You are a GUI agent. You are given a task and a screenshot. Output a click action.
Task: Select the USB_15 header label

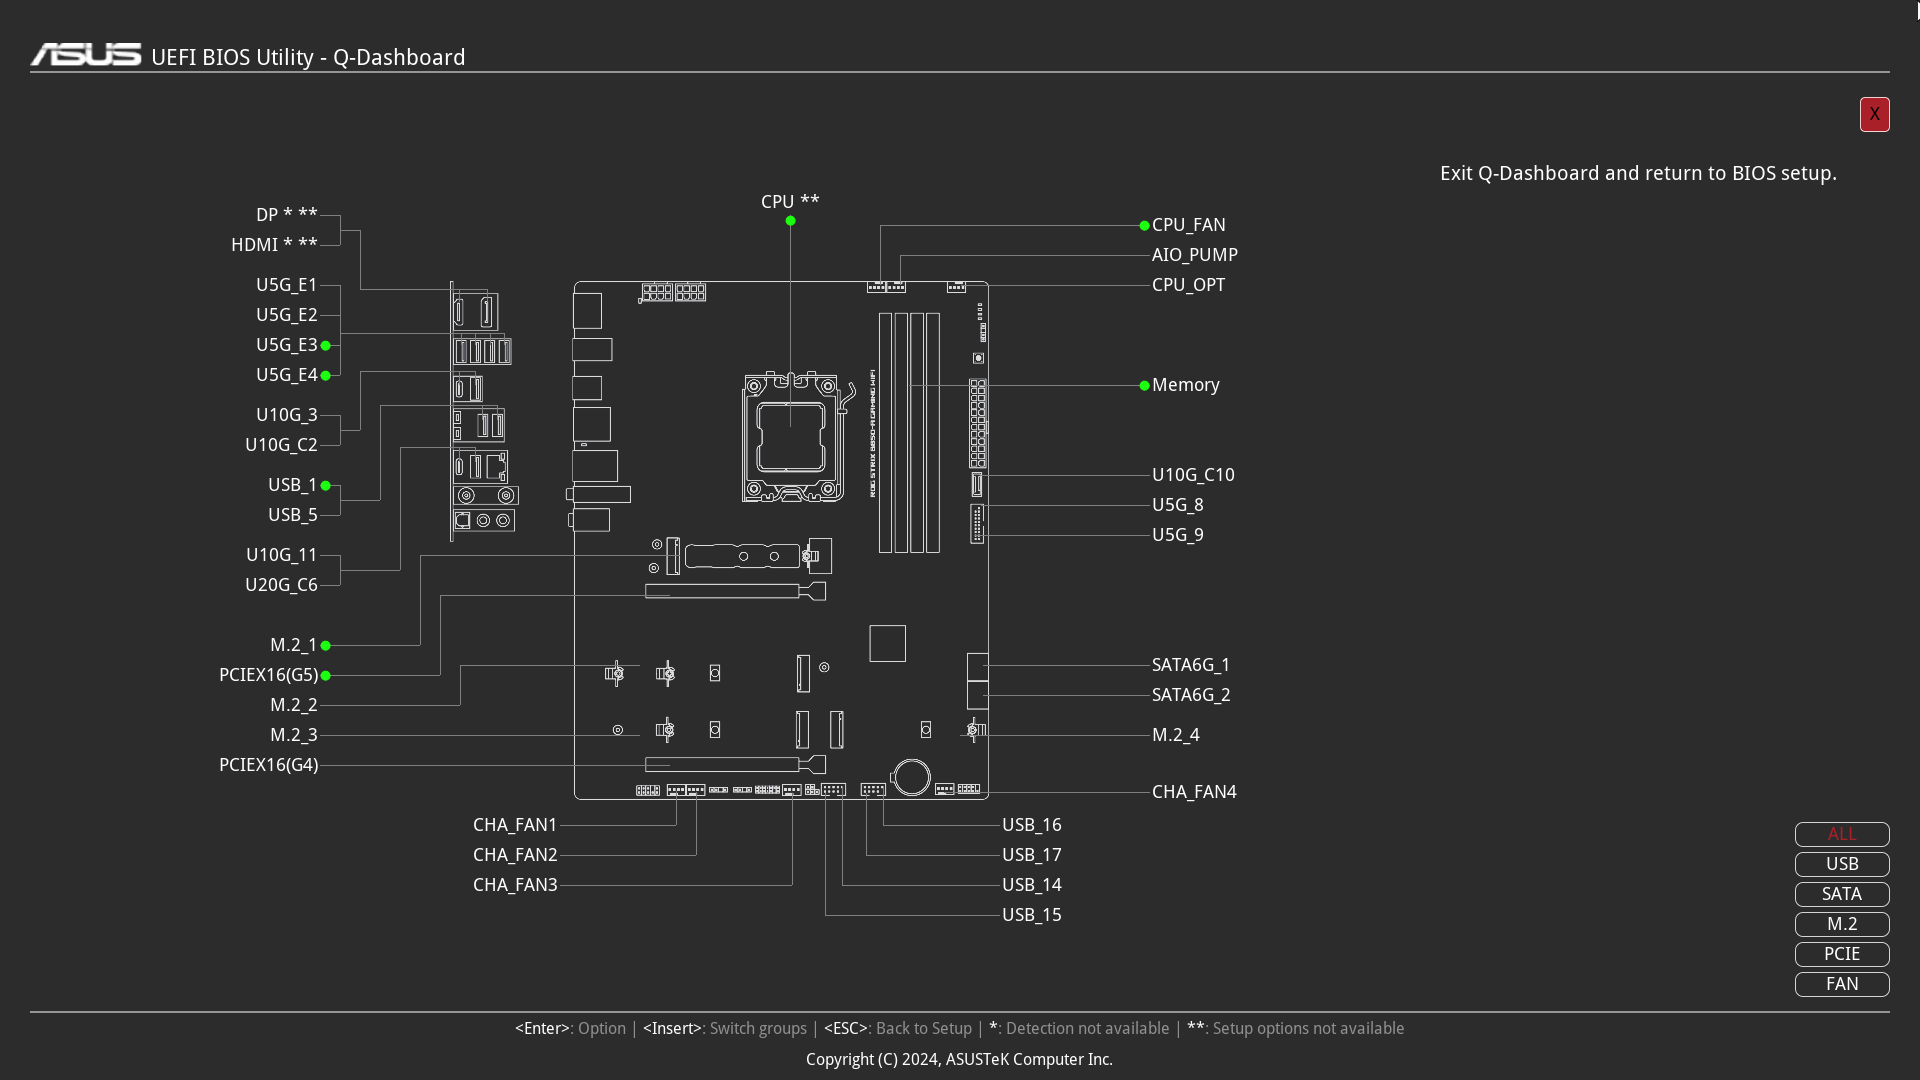tap(1032, 915)
